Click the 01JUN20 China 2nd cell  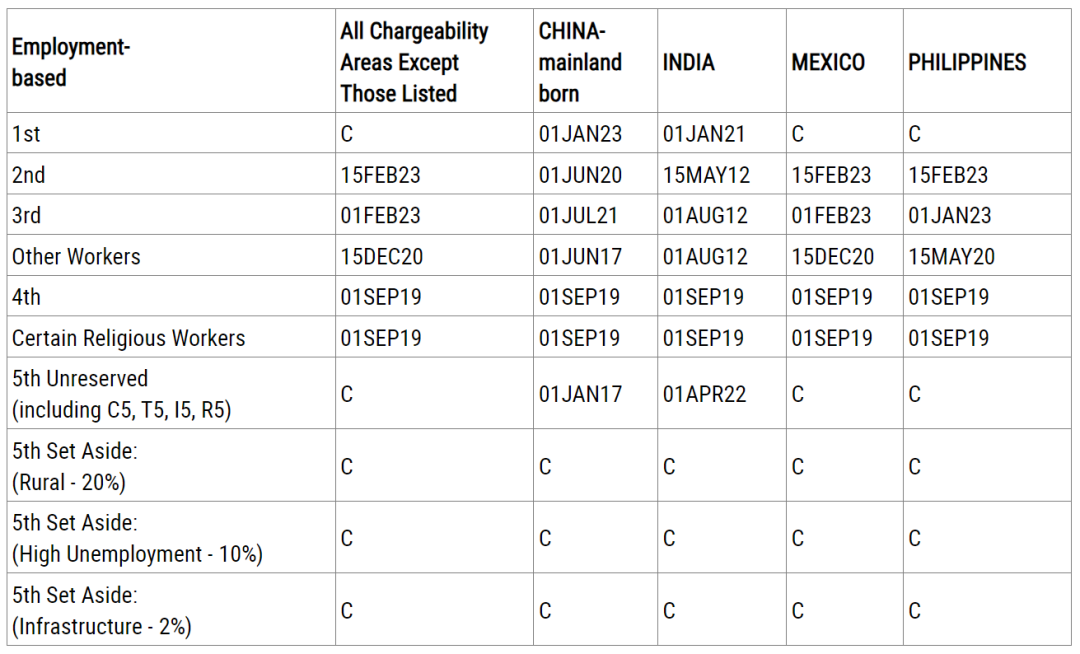click(x=580, y=175)
